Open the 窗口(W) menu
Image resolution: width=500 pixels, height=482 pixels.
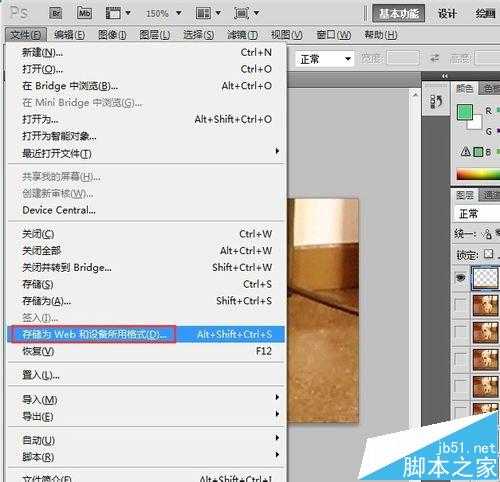[x=333, y=34]
